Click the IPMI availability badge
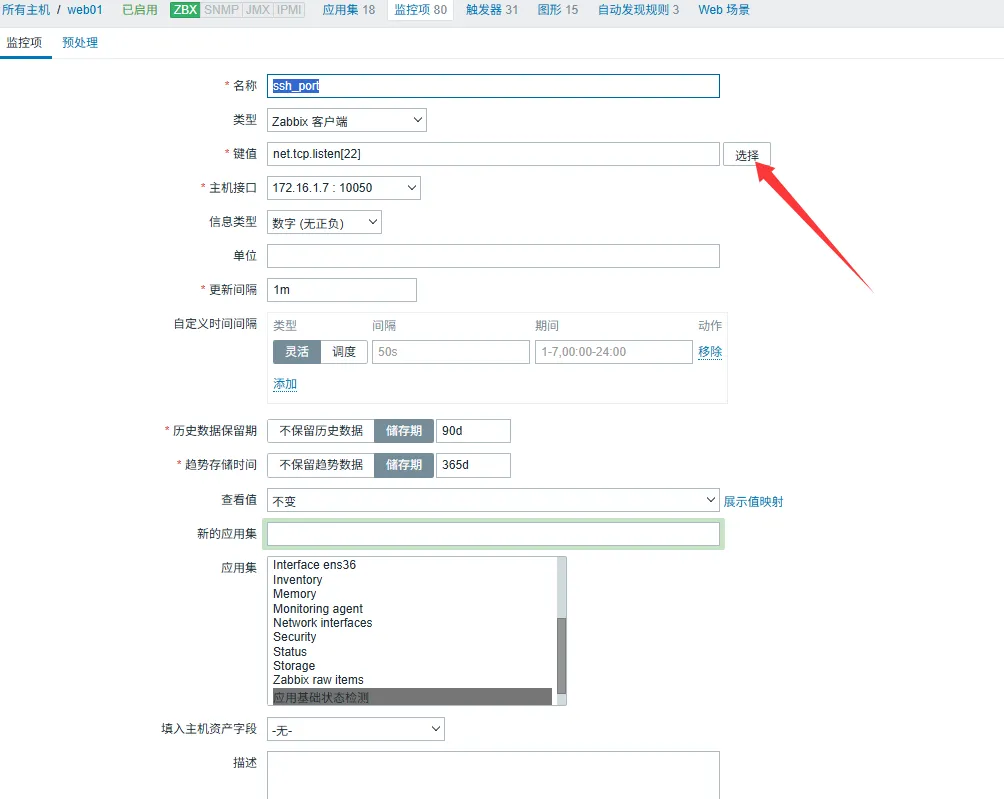 pos(290,10)
